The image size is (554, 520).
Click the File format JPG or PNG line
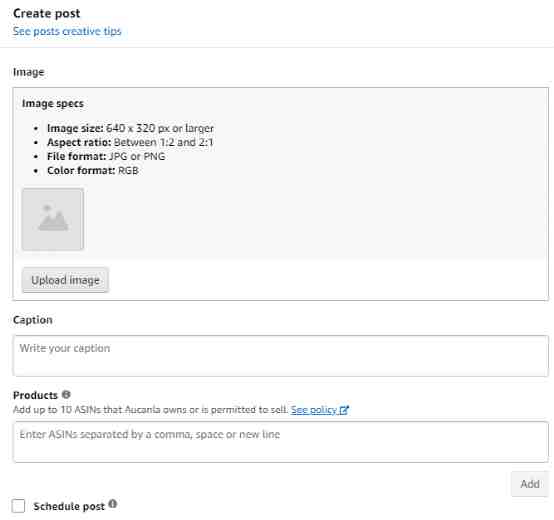point(106,156)
